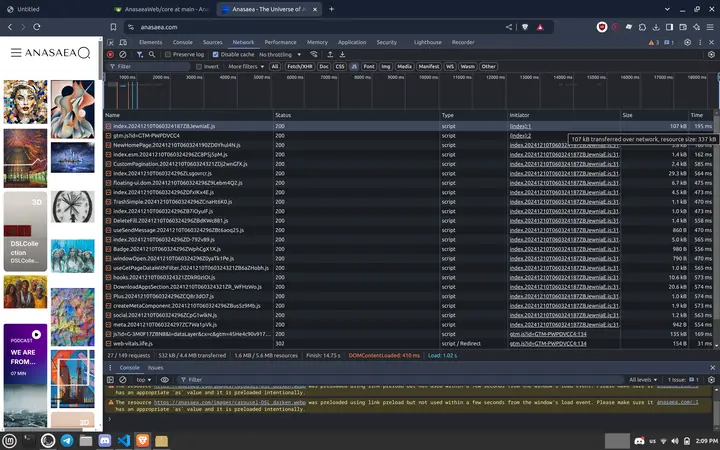Clear the network log
Screen dimensions: 720x450
[123, 54]
